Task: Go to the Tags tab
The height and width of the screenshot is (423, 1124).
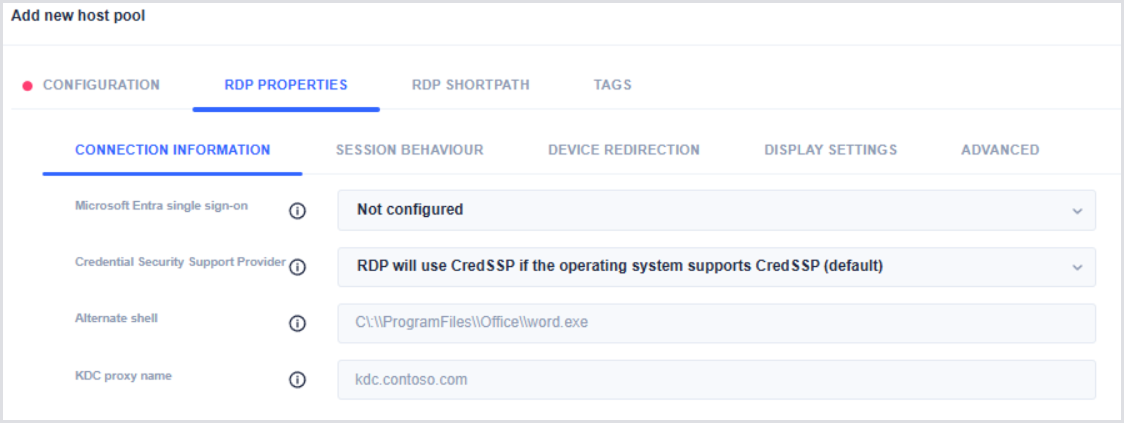Action: (x=612, y=85)
